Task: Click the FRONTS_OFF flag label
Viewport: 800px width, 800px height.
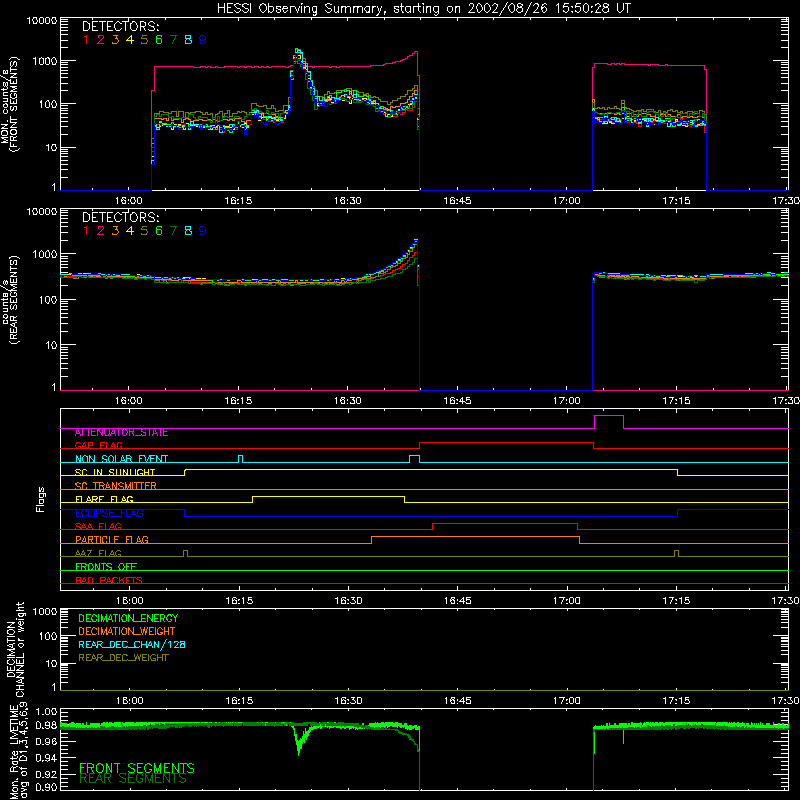Action: coord(106,567)
